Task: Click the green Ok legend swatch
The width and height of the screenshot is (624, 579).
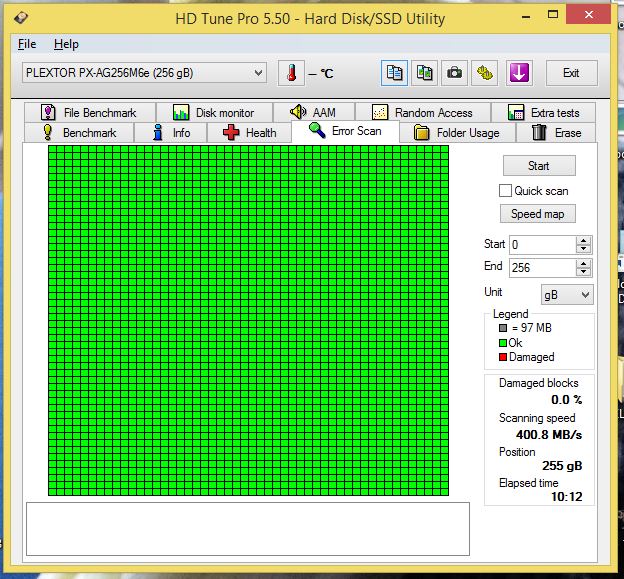Action: [x=503, y=343]
